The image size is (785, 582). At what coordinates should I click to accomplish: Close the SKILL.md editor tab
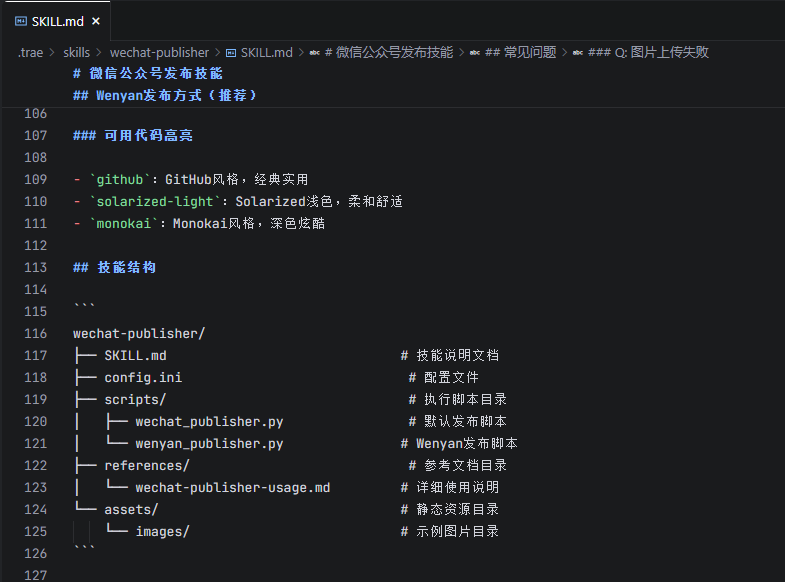(x=96, y=21)
